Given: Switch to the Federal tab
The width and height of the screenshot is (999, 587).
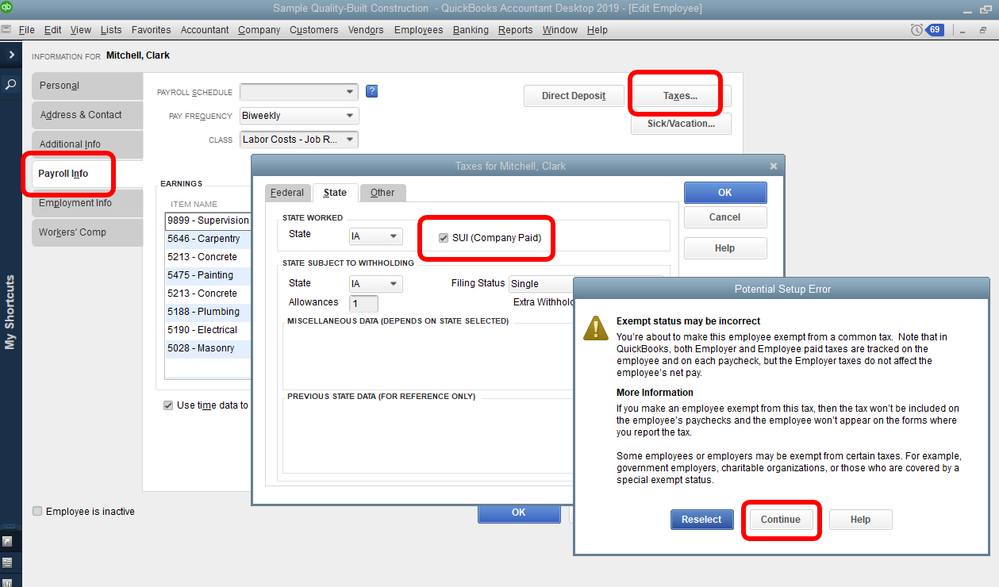Looking at the screenshot, I should (x=287, y=192).
